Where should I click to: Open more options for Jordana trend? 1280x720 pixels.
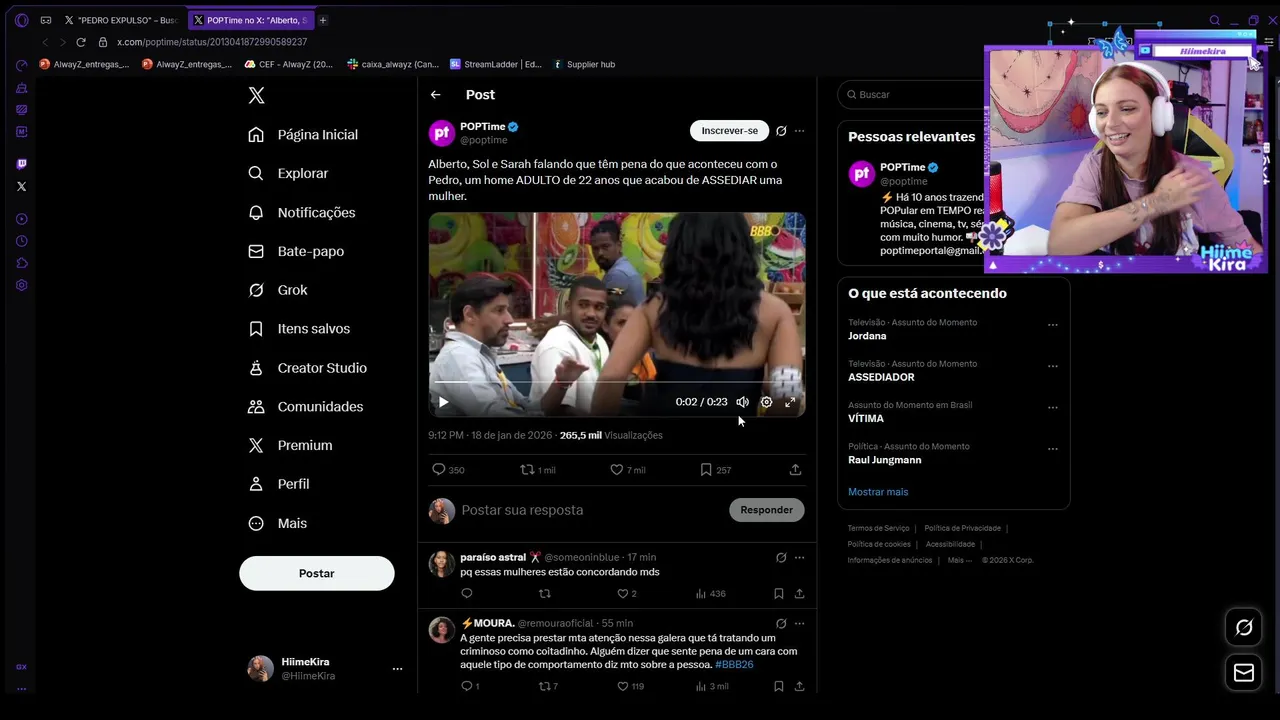point(1052,325)
